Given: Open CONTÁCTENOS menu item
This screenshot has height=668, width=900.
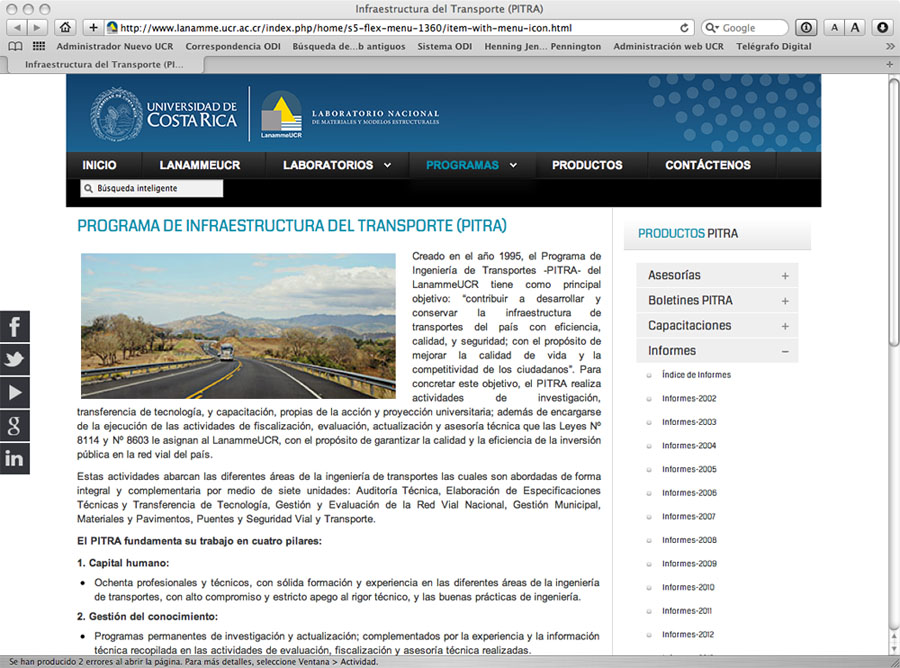Looking at the screenshot, I should [708, 165].
